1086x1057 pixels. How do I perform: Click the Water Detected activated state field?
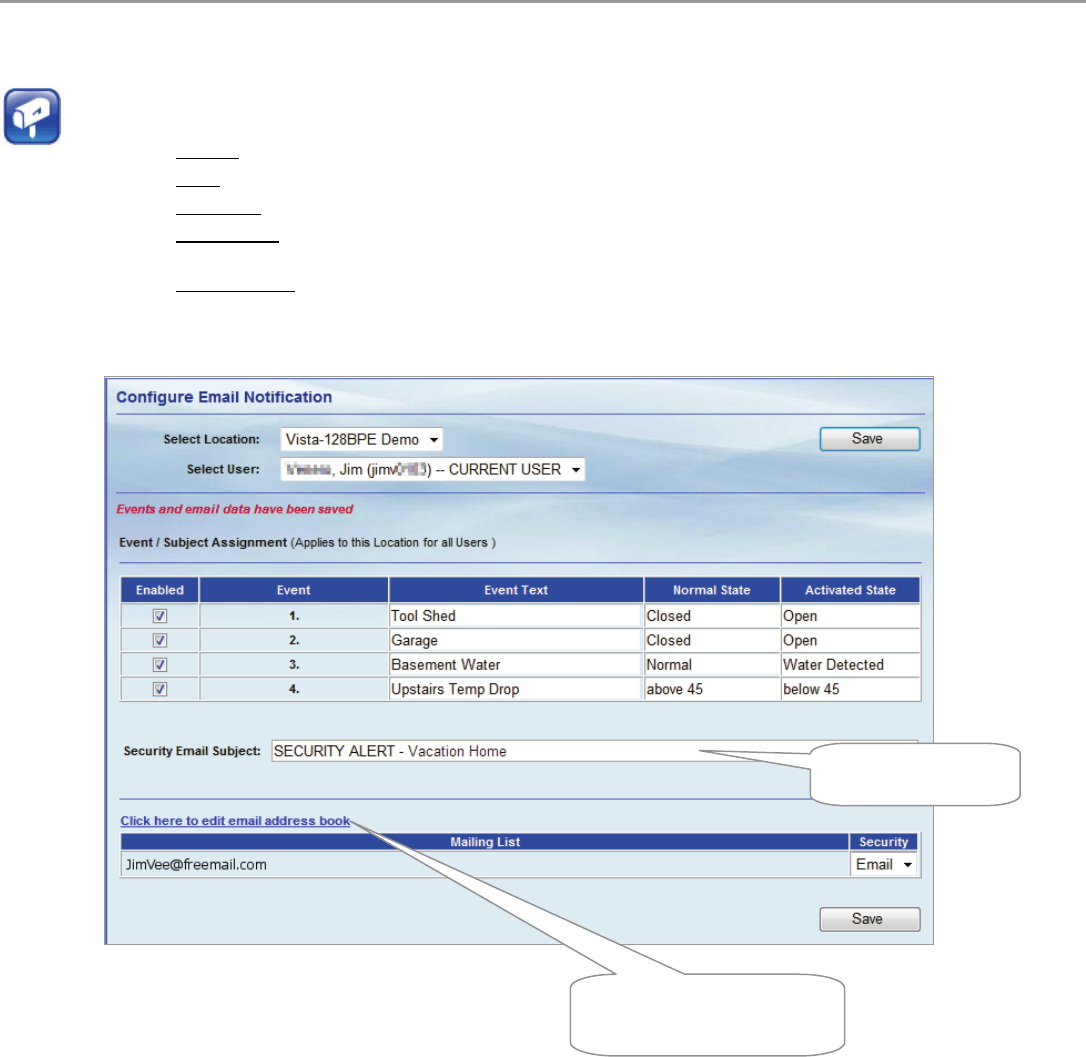(x=851, y=664)
